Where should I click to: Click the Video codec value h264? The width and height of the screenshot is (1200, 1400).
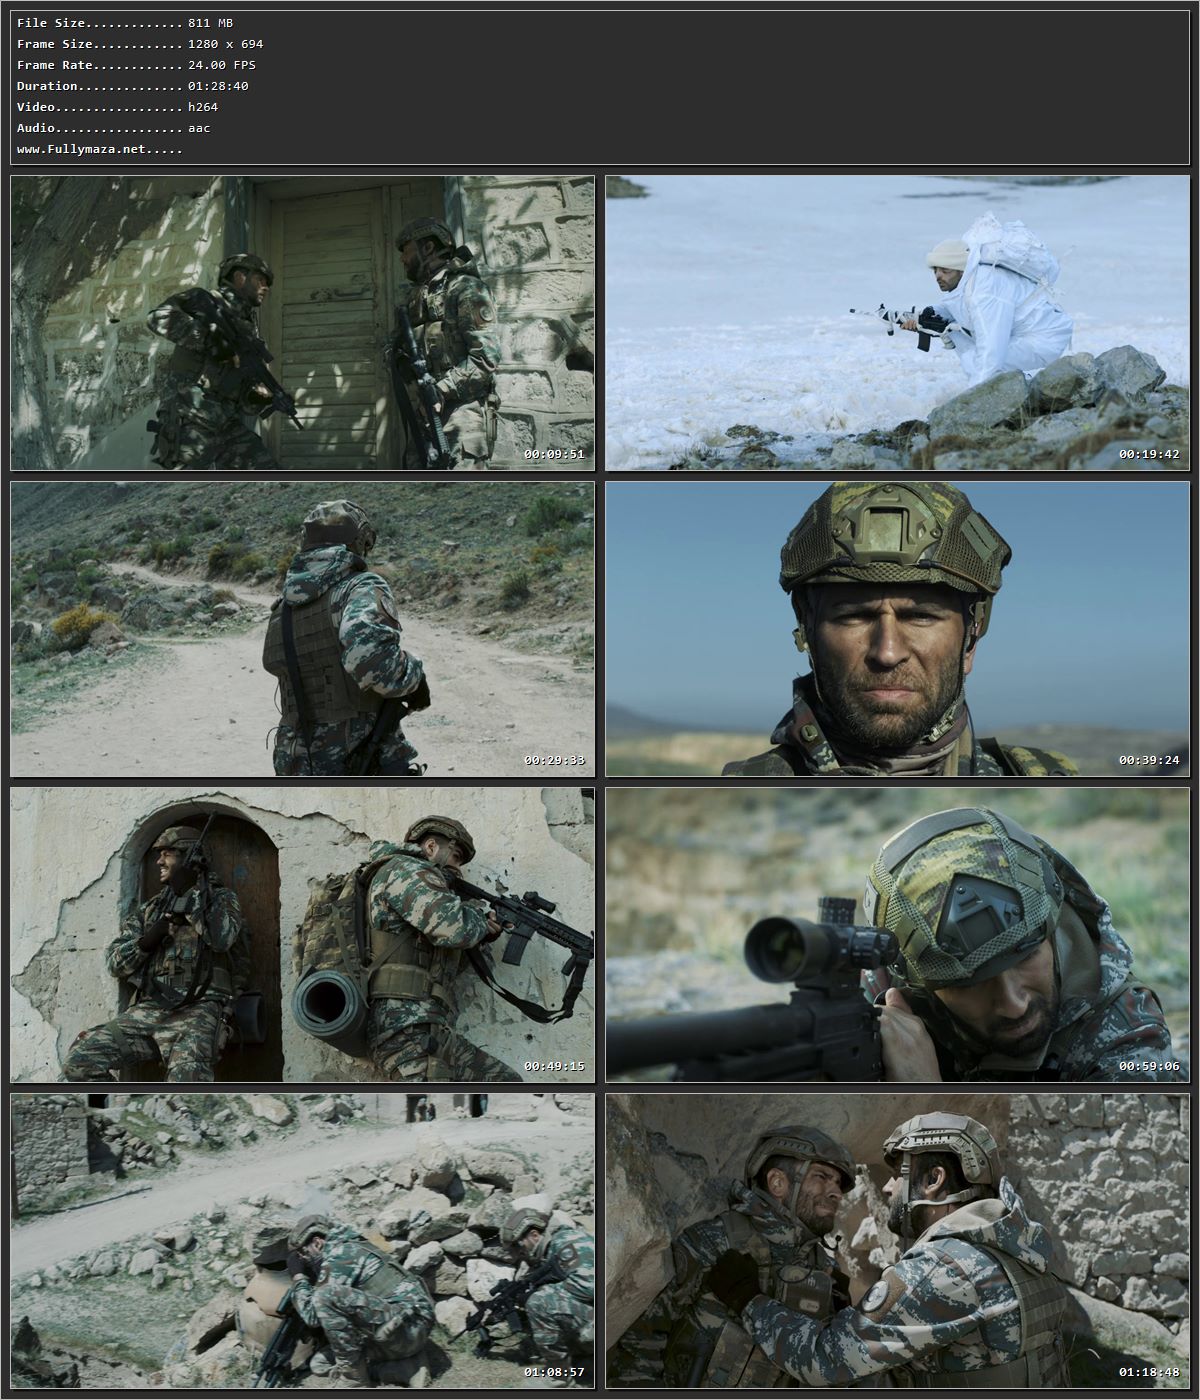click(x=202, y=107)
